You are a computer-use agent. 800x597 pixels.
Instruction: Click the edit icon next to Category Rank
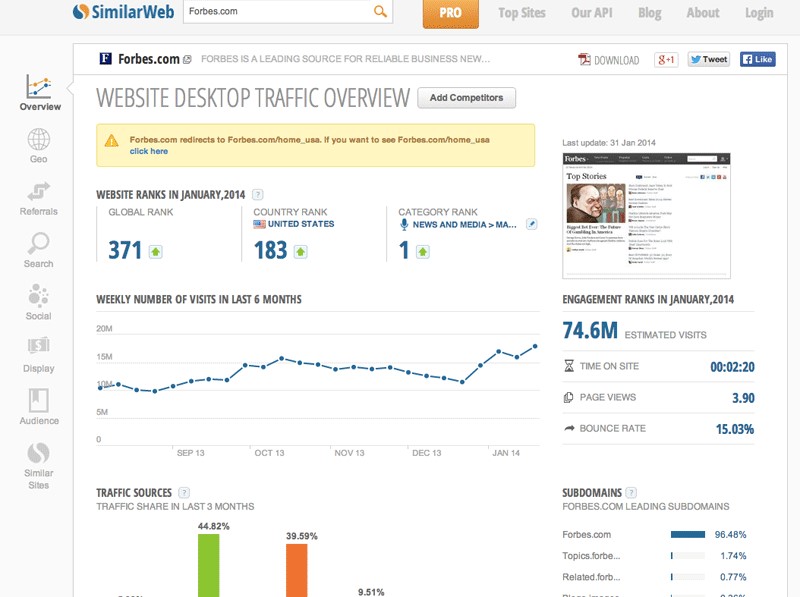pyautogui.click(x=532, y=224)
